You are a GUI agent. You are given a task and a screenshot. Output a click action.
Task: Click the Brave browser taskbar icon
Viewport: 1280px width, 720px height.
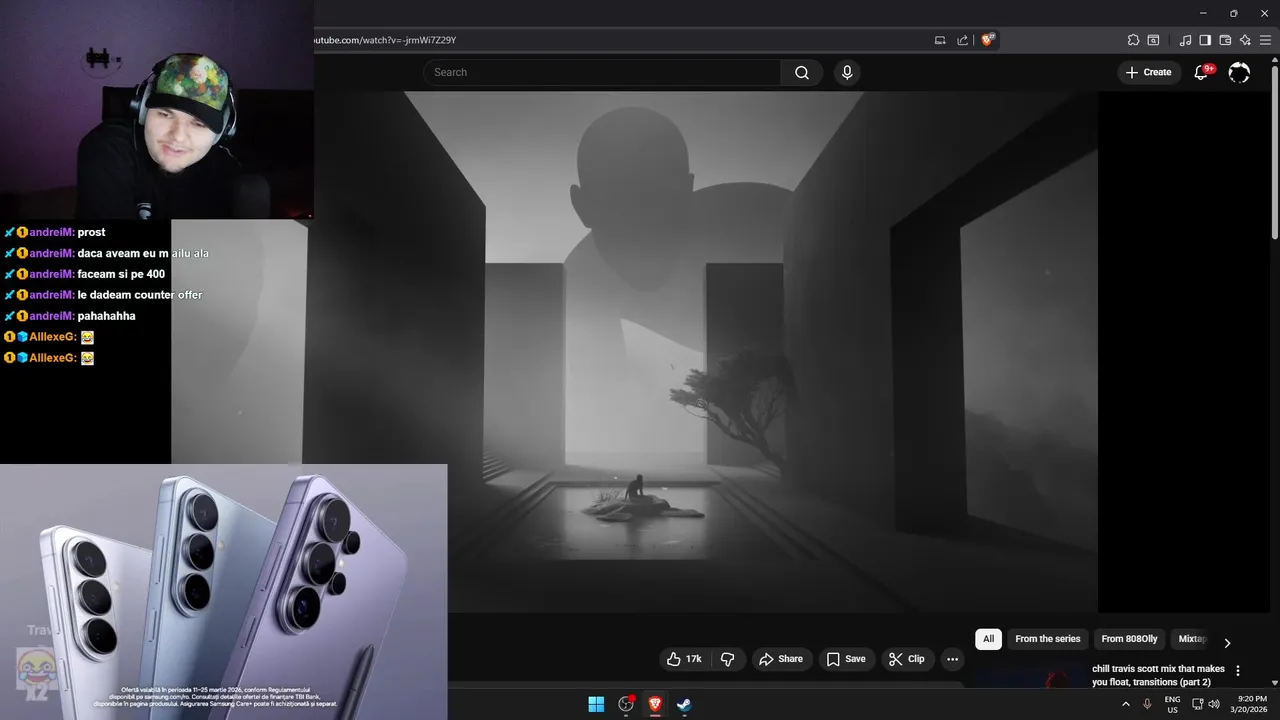655,704
